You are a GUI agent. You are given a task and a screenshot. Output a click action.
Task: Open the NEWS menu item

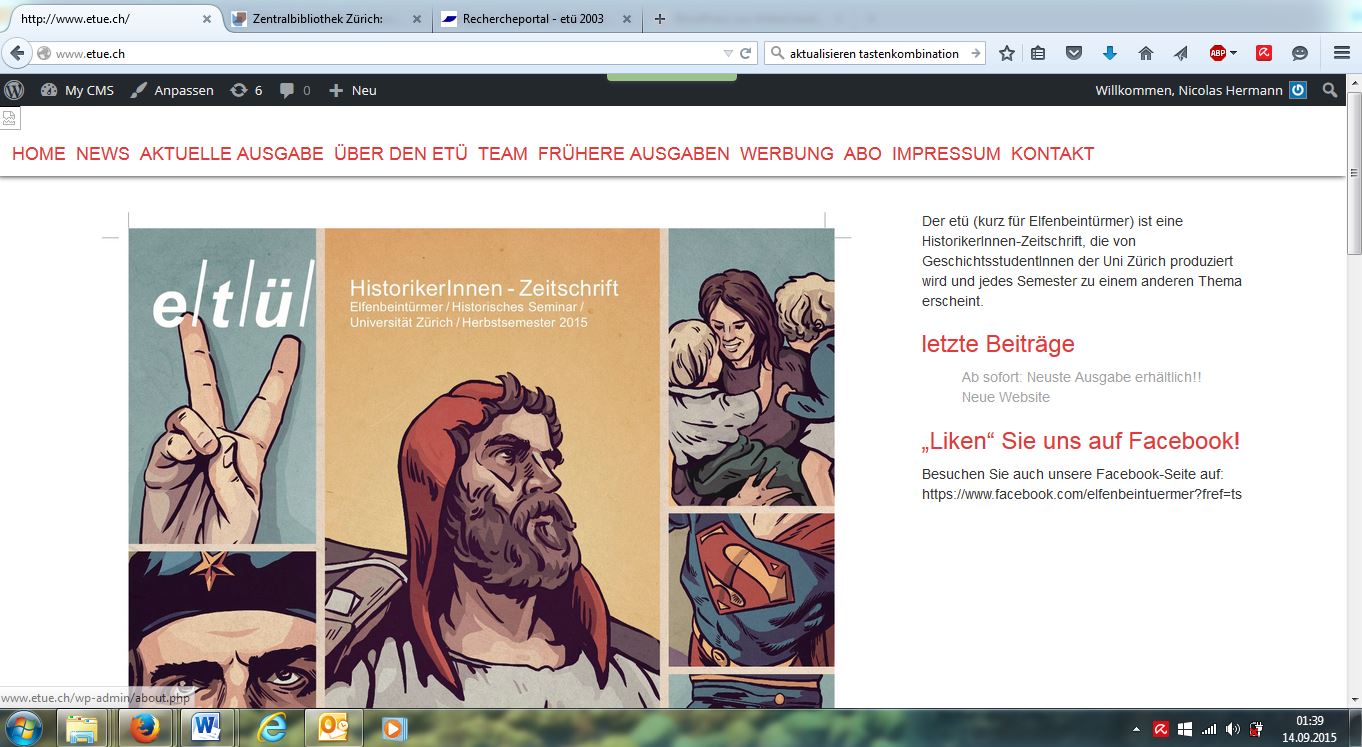103,154
